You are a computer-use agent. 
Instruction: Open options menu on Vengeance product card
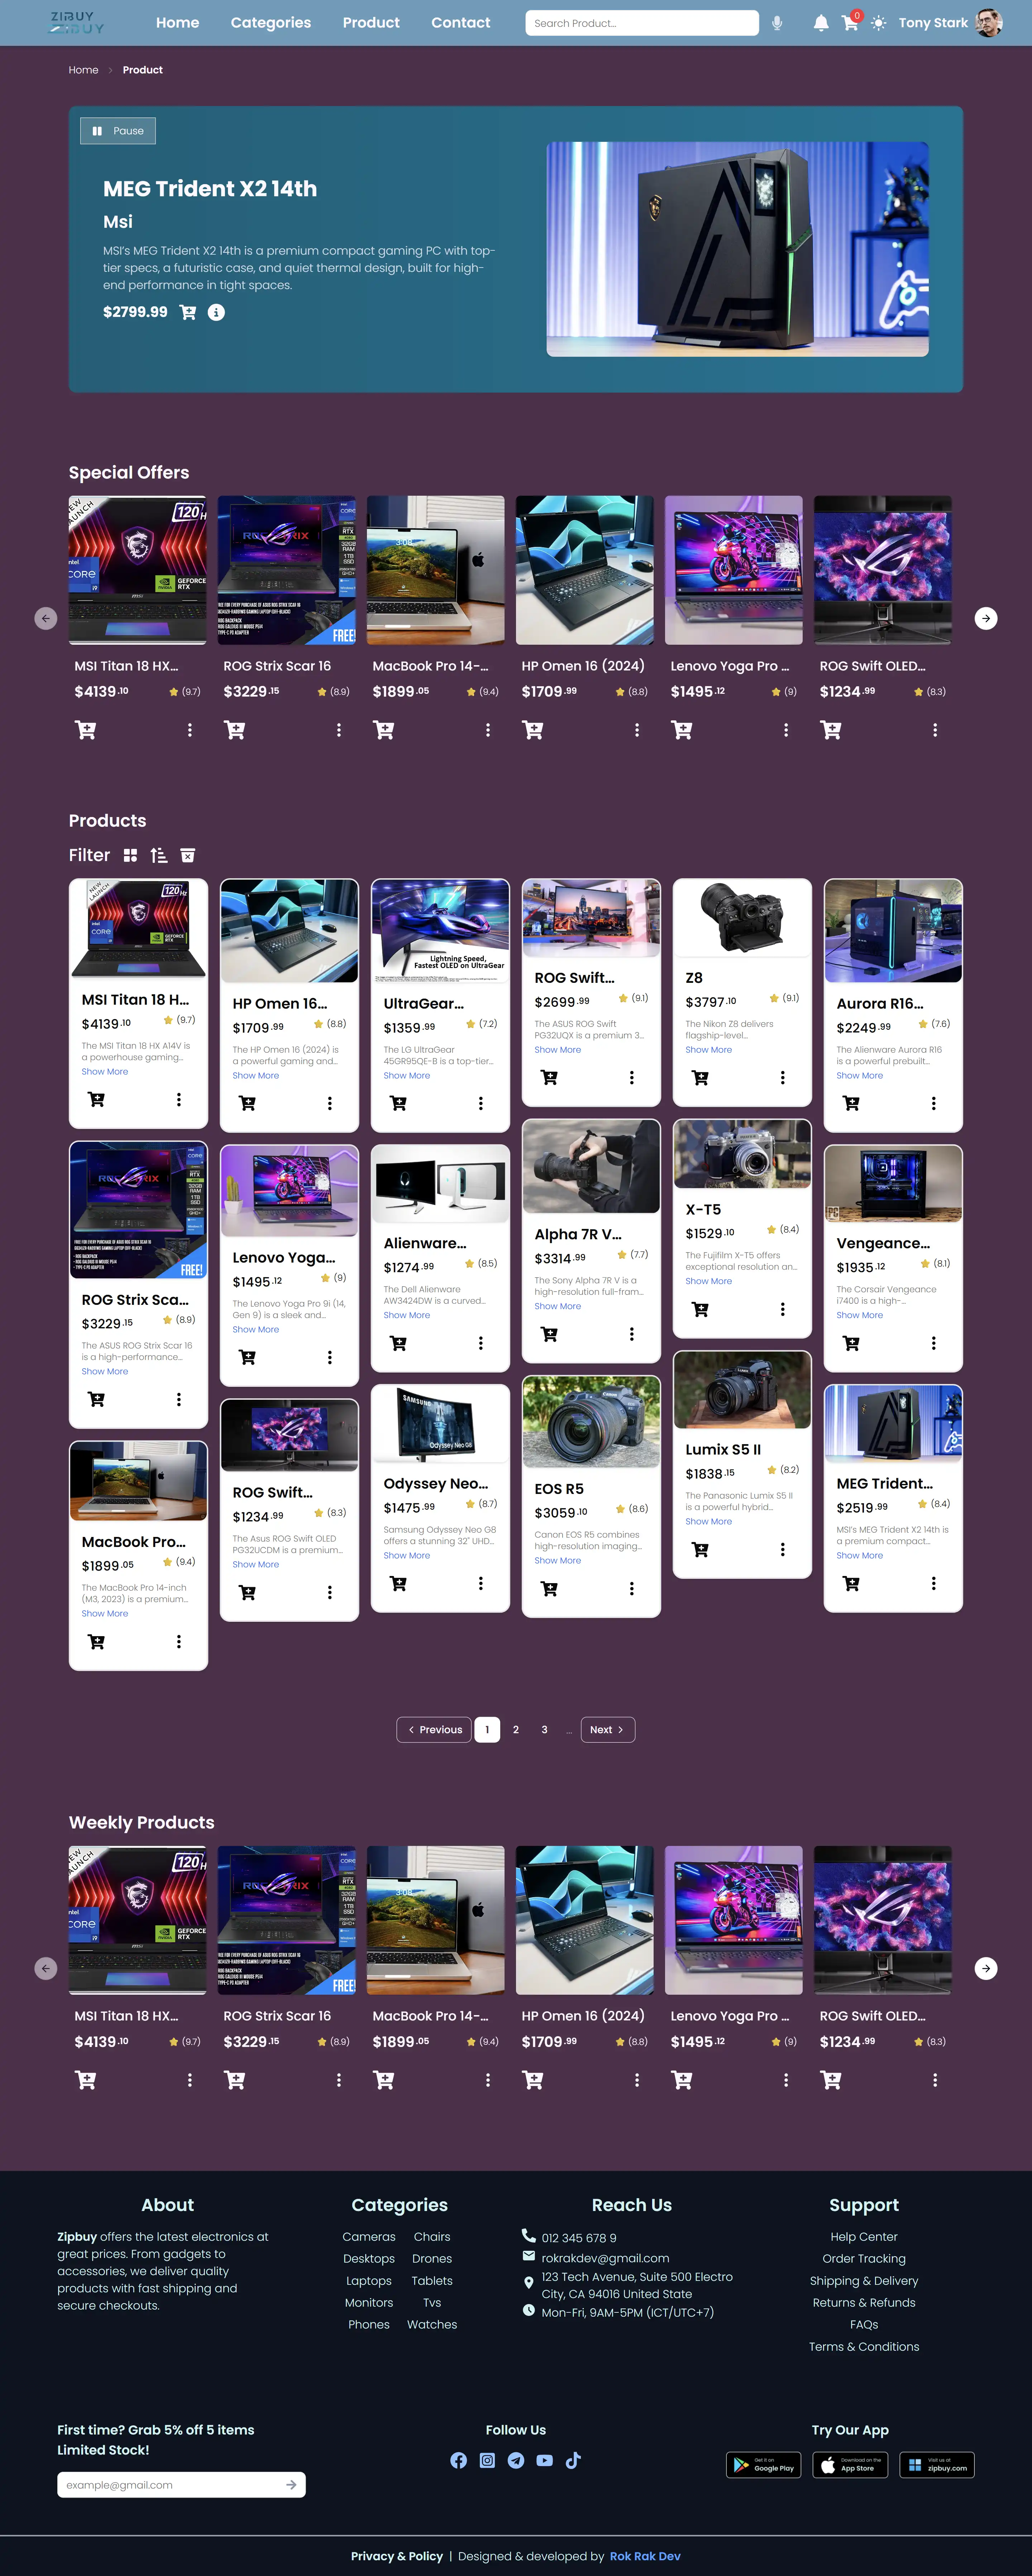[934, 1343]
